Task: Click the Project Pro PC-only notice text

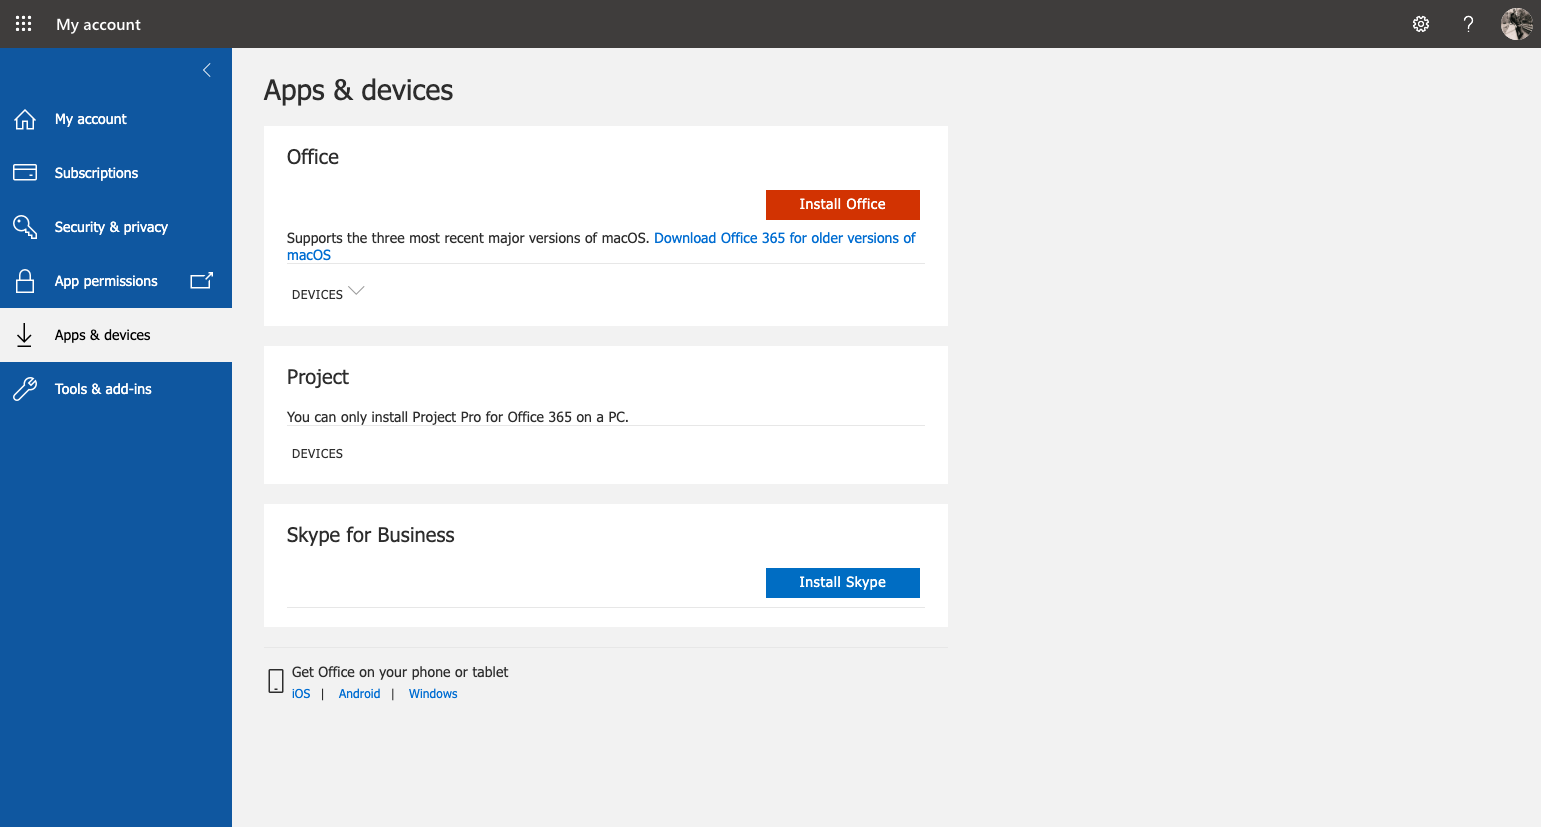Action: (458, 417)
